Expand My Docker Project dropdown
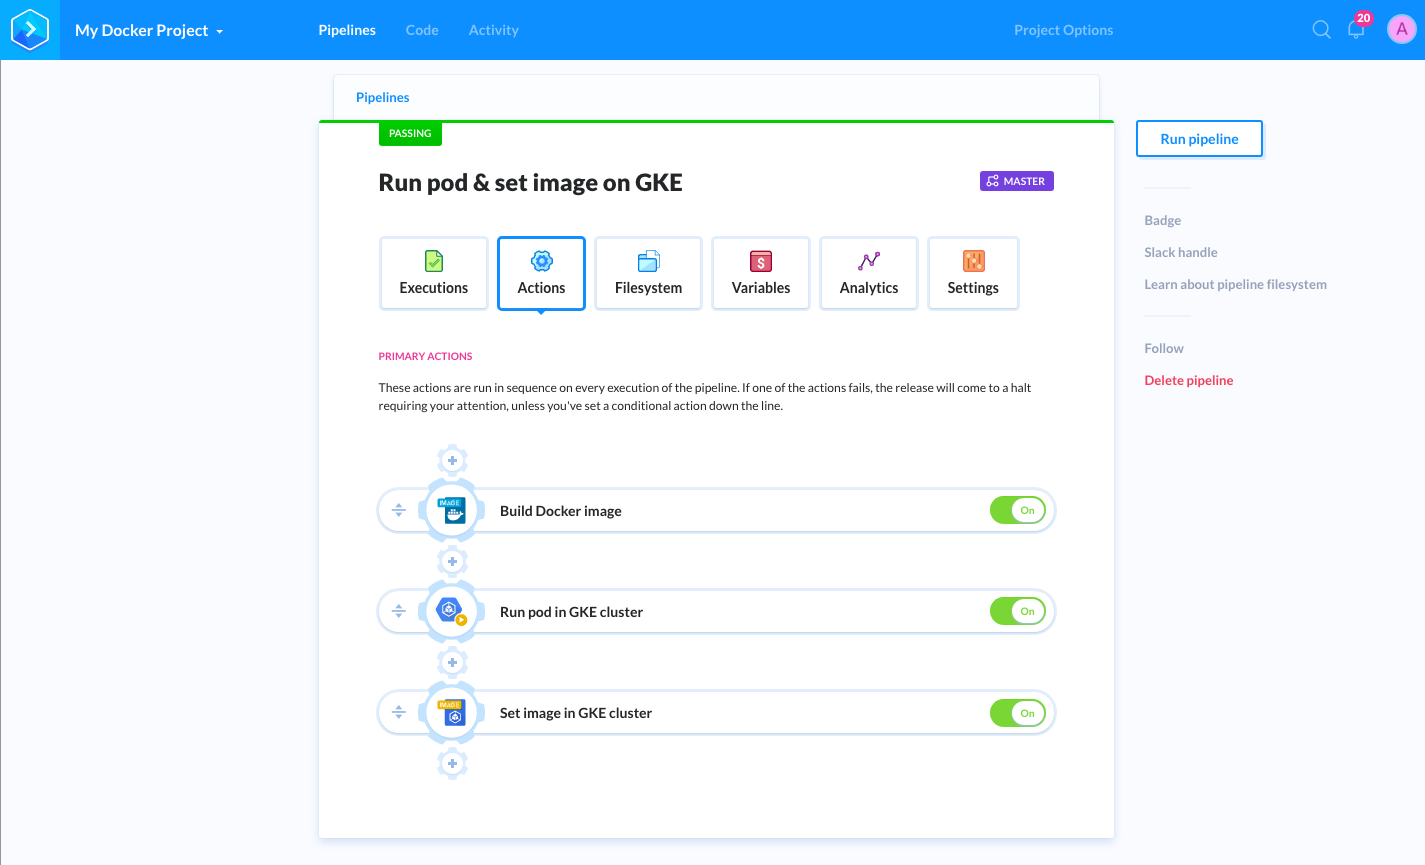1425x865 pixels. click(x=149, y=30)
